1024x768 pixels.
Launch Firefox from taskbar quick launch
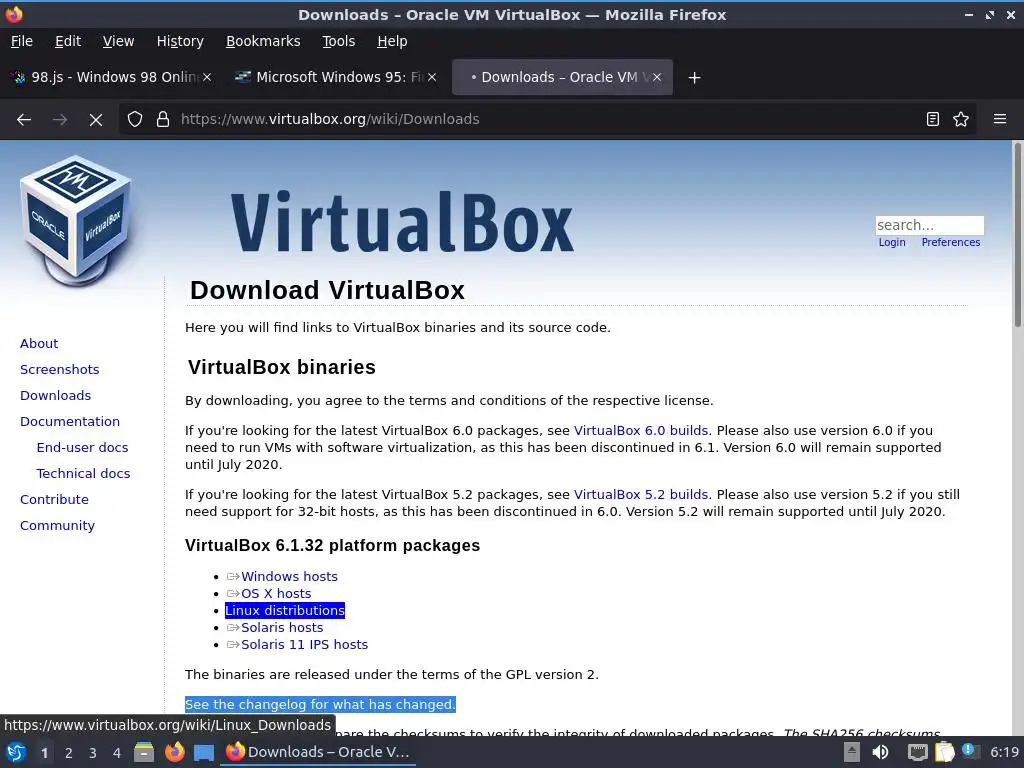coord(174,752)
